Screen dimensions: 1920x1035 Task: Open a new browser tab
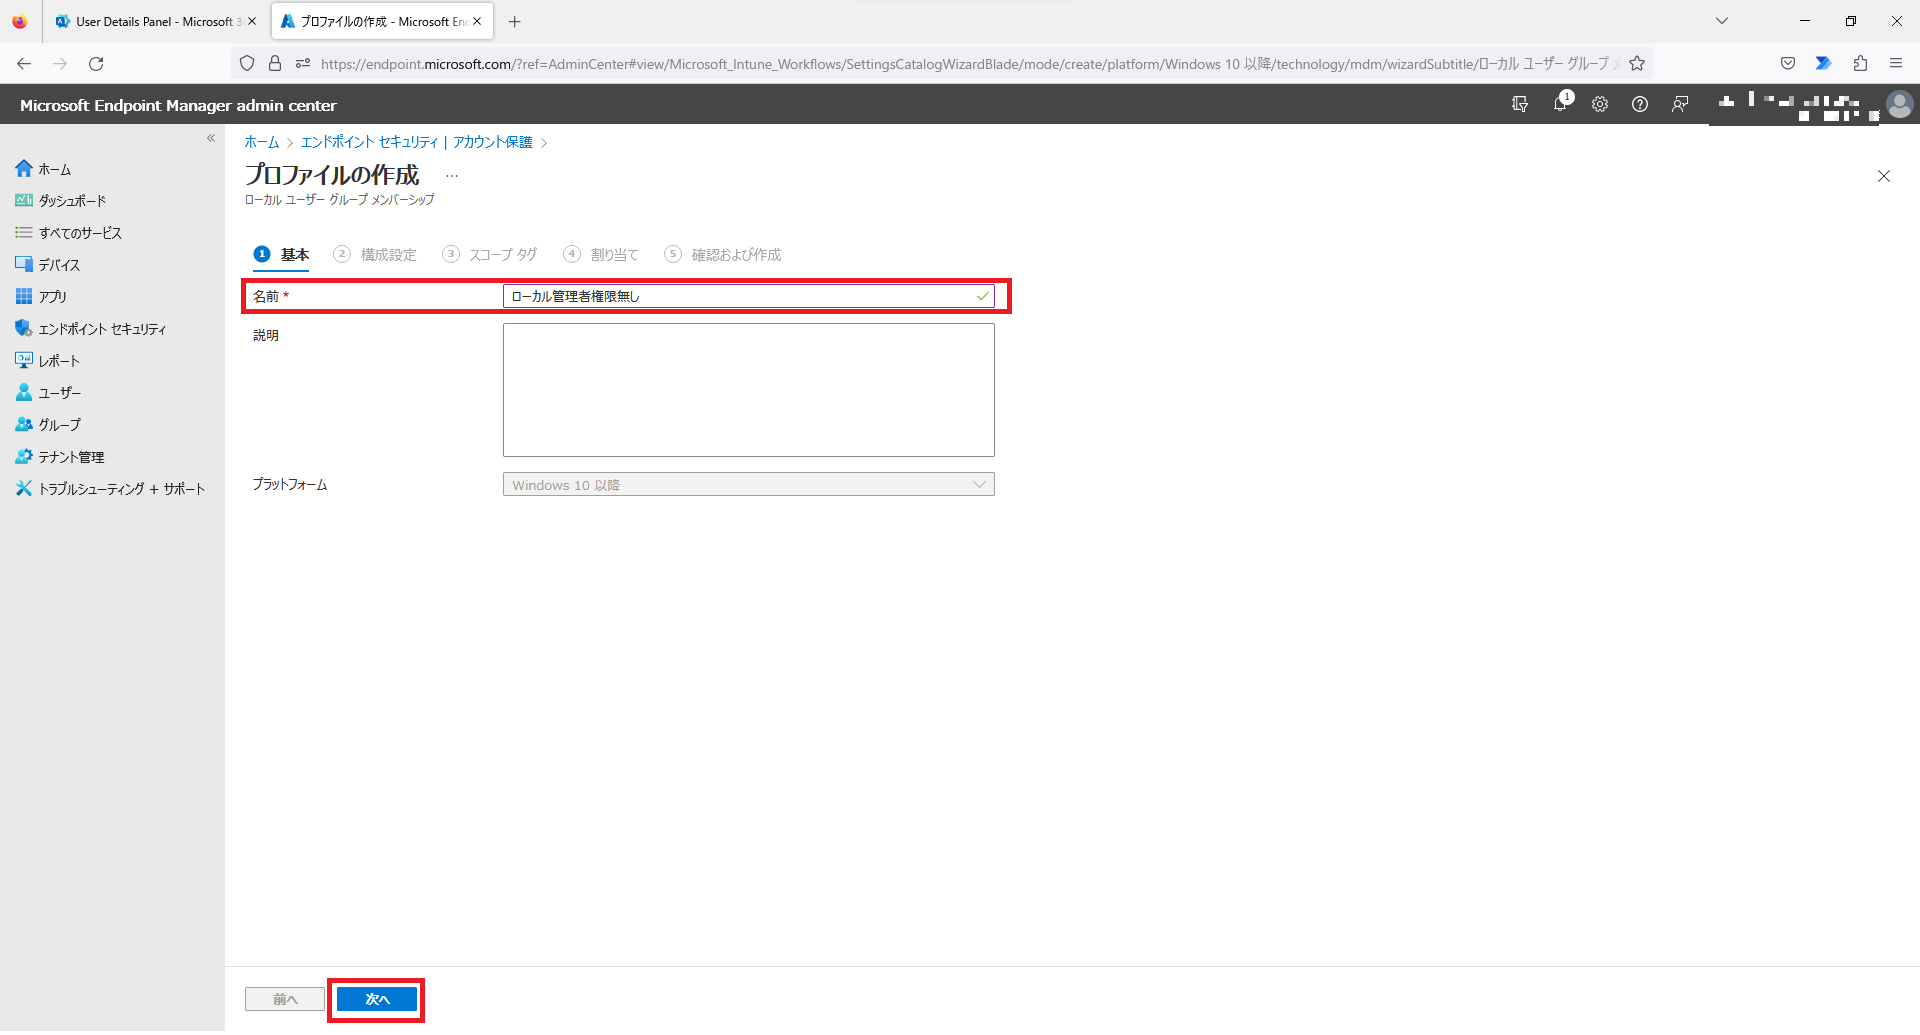coord(515,21)
